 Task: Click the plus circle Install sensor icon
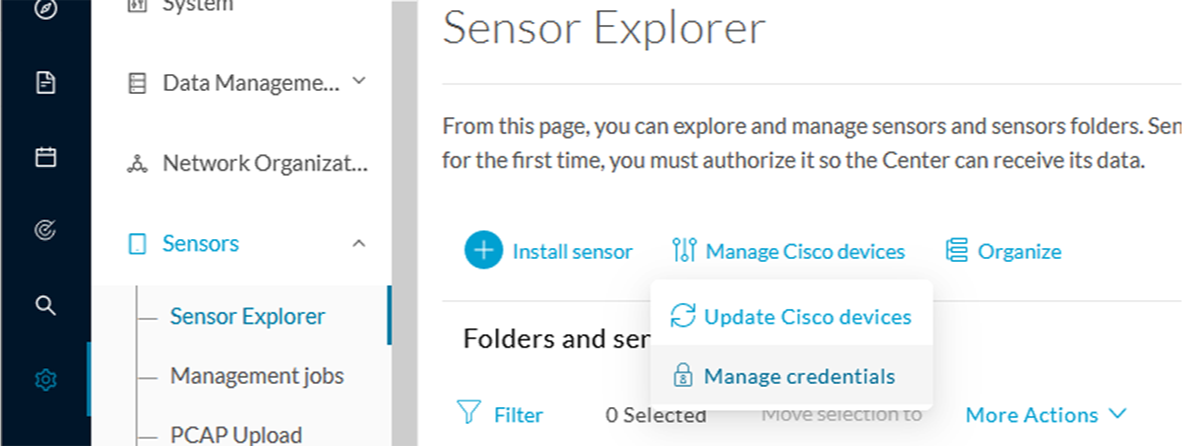pos(483,251)
